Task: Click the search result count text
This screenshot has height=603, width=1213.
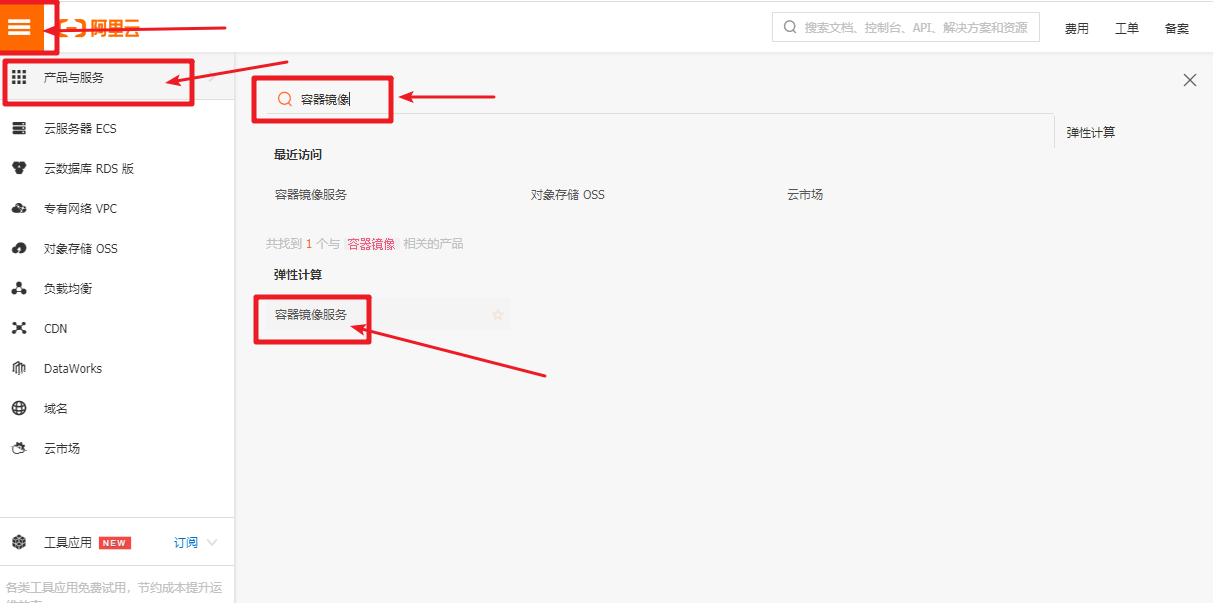Action: pyautogui.click(x=365, y=244)
